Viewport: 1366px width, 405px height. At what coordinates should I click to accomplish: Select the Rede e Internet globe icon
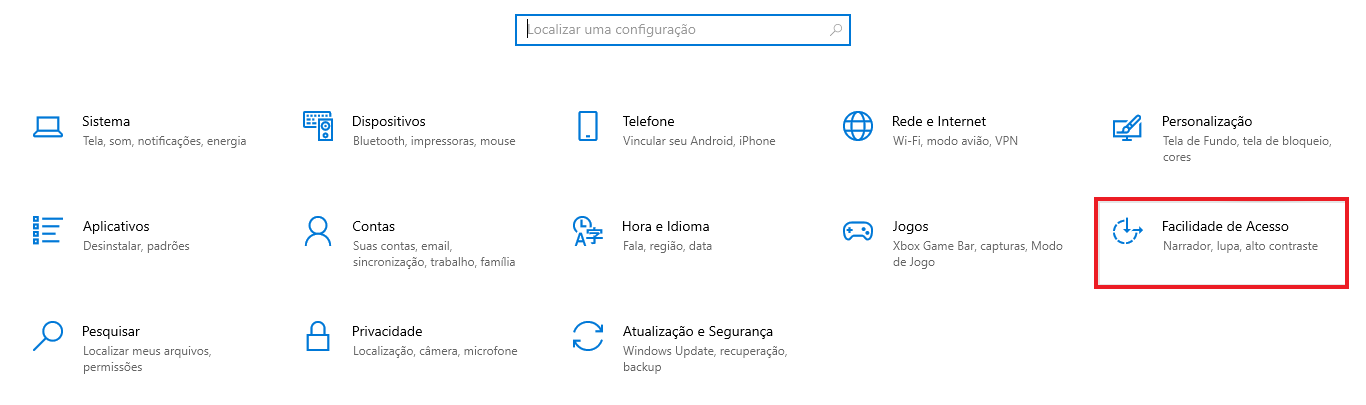tap(858, 126)
